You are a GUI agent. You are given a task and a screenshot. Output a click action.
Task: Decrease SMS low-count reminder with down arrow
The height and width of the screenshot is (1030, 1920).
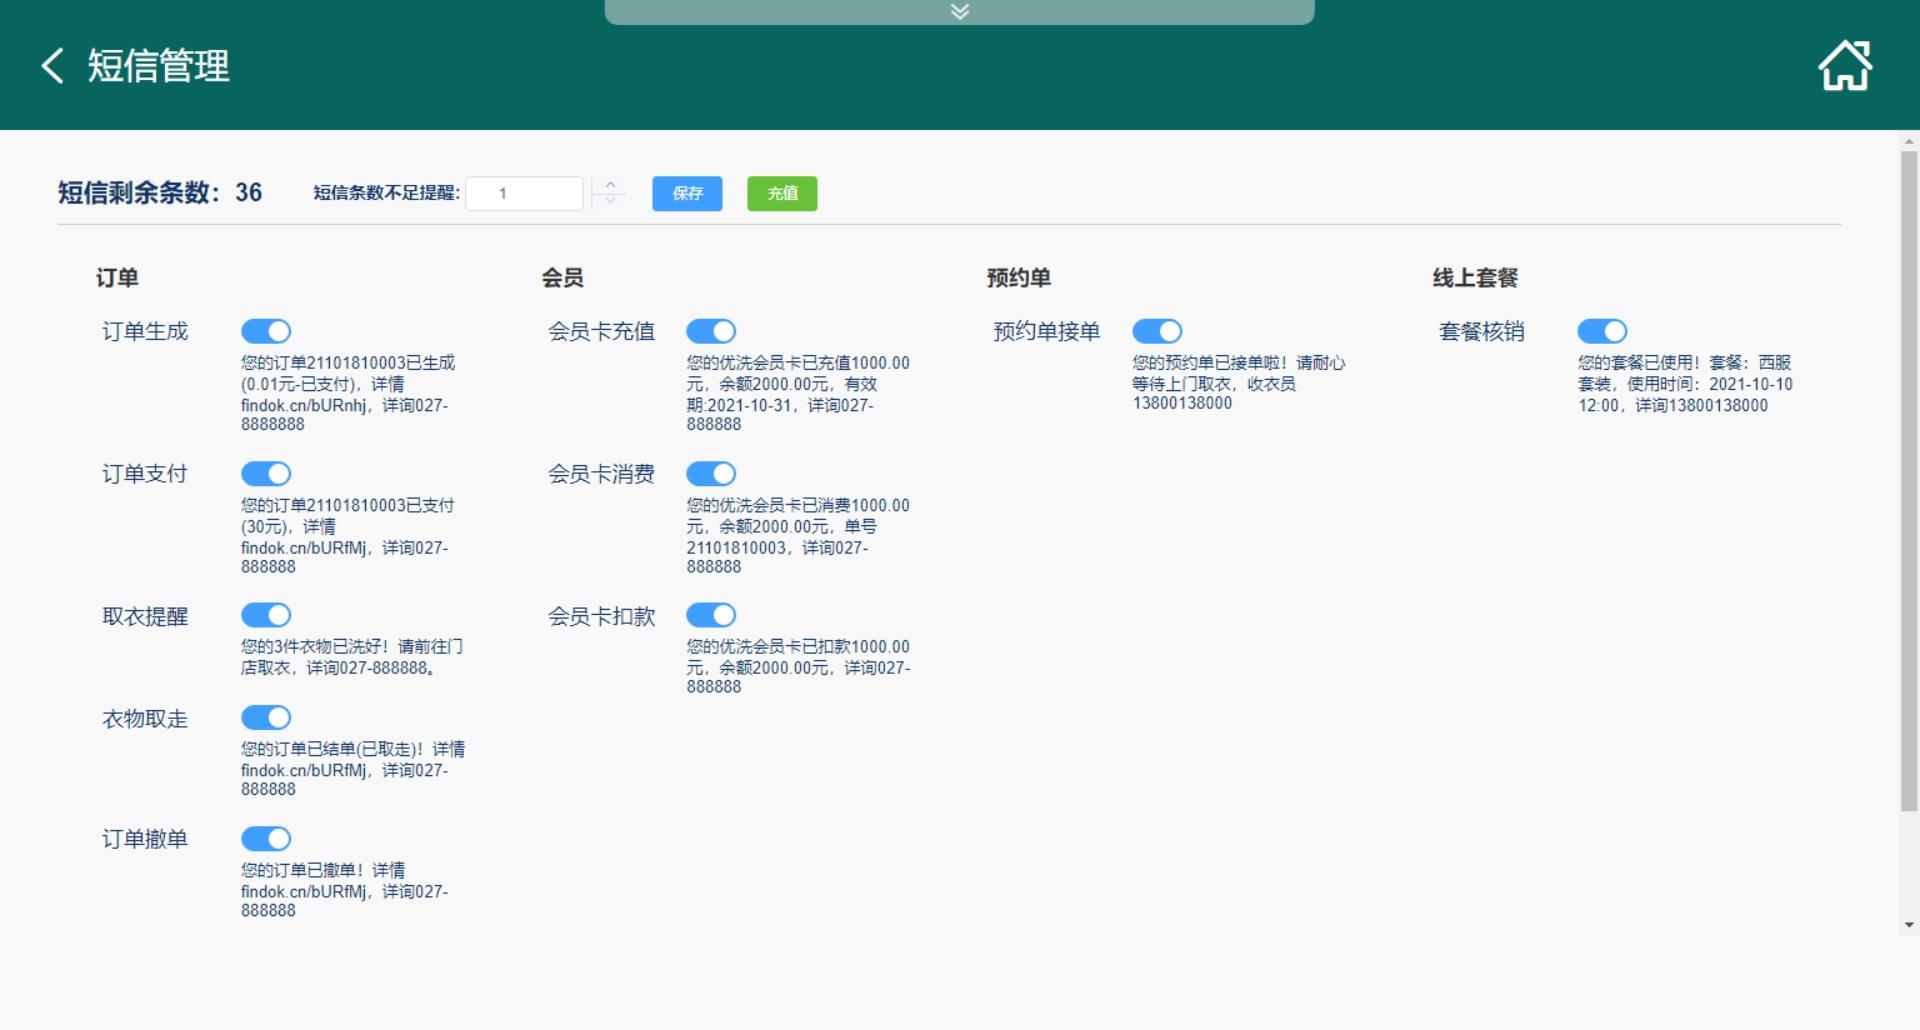pos(610,201)
